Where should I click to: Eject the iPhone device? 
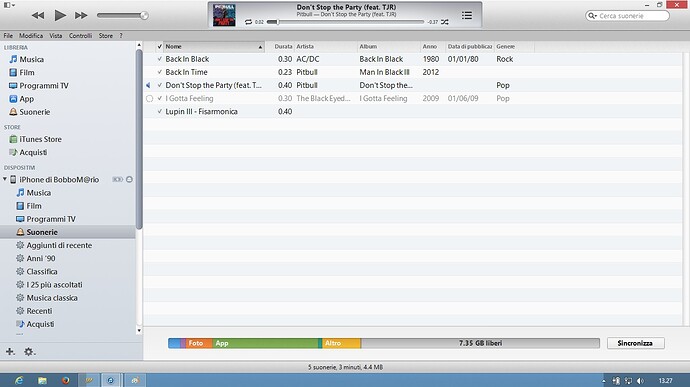click(129, 180)
